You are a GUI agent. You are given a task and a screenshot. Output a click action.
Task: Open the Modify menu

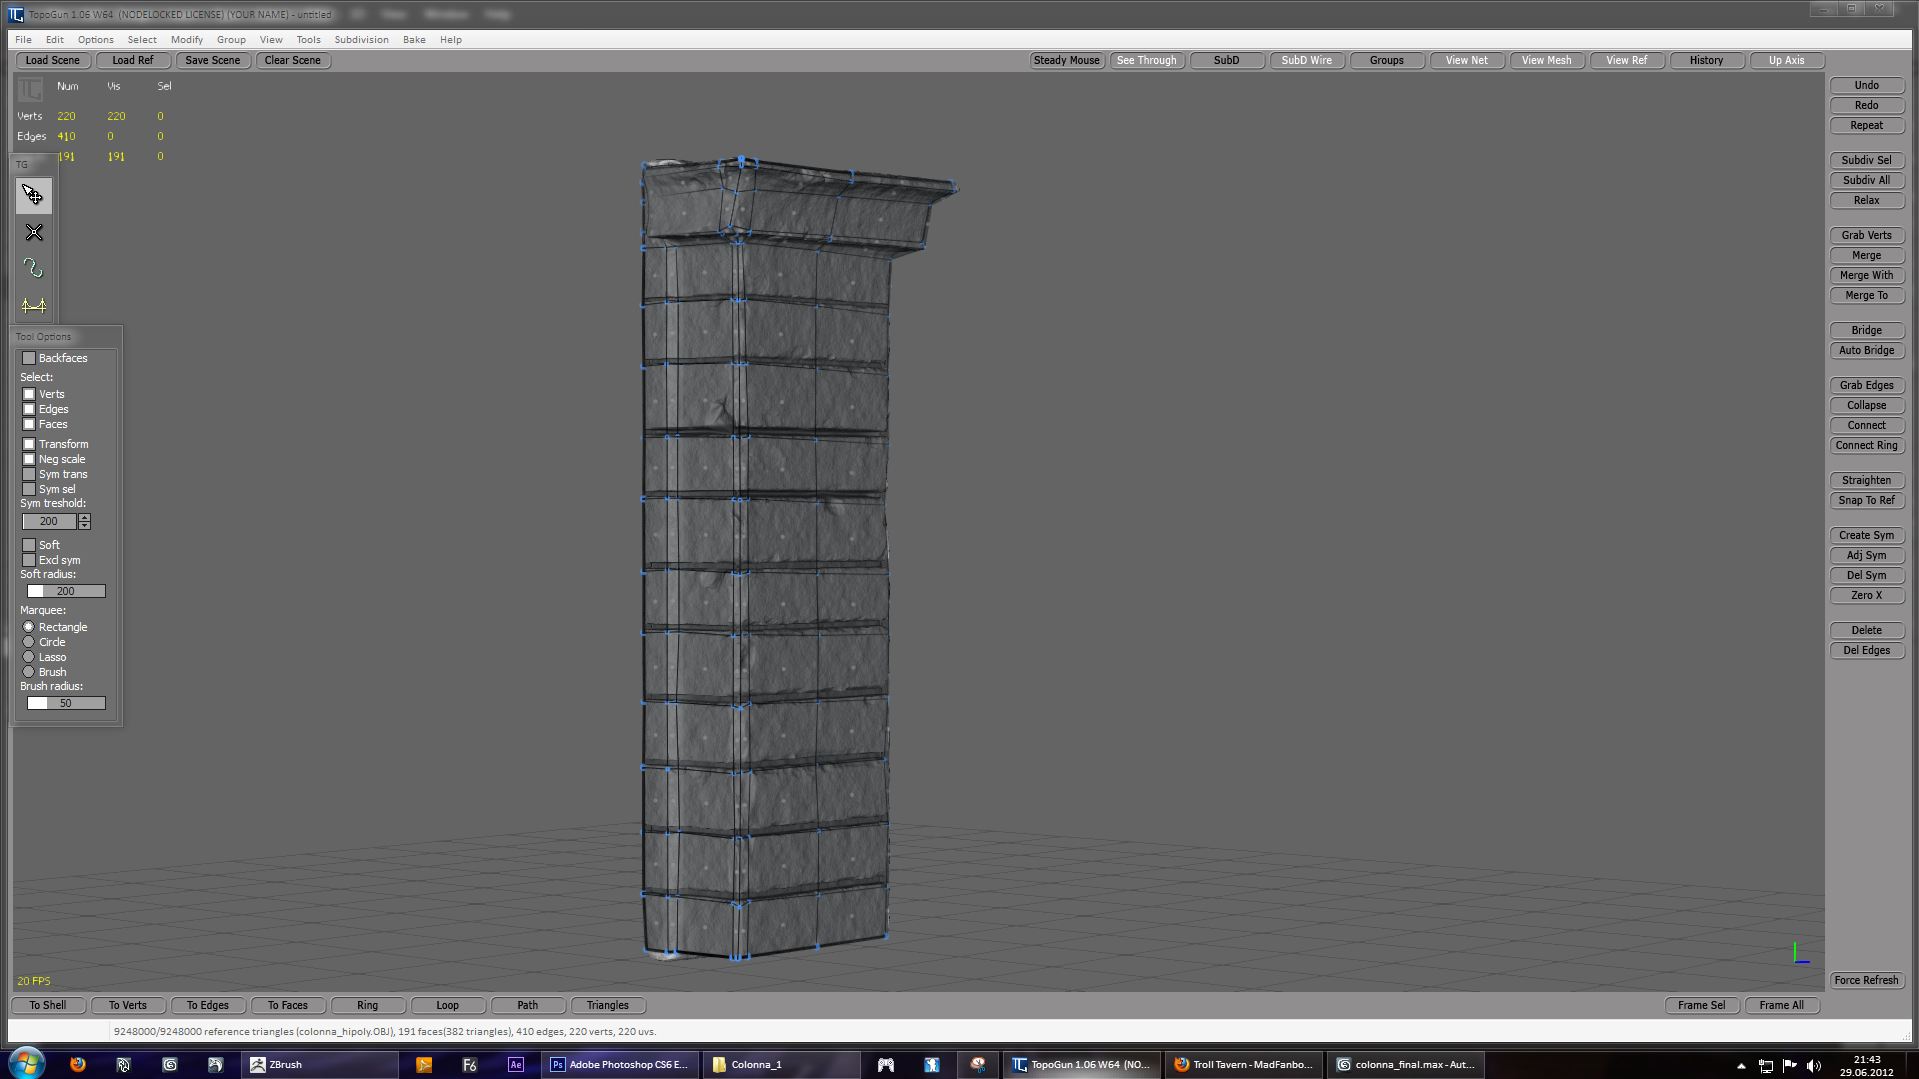pos(186,40)
